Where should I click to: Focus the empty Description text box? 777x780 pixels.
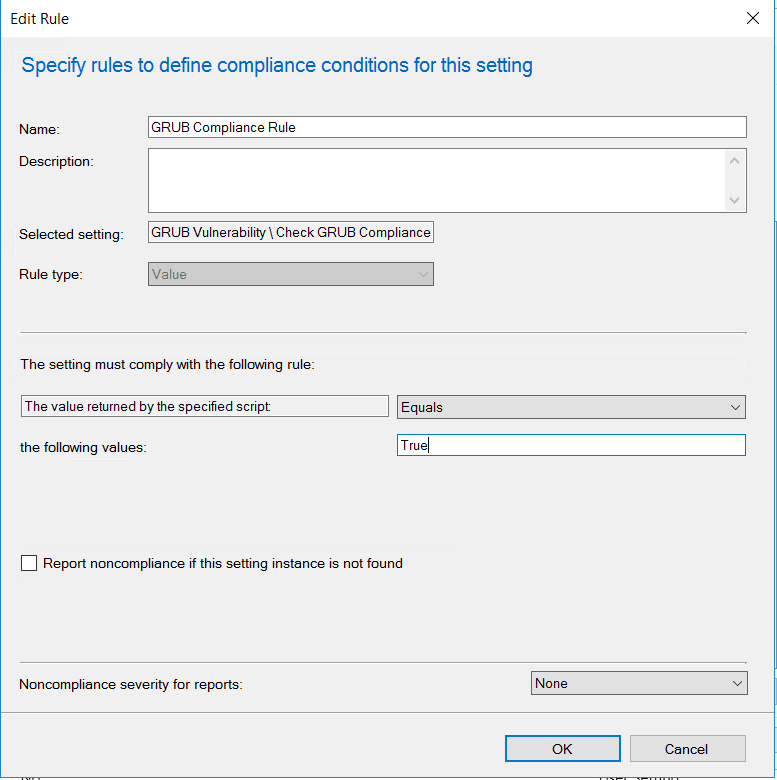point(436,180)
